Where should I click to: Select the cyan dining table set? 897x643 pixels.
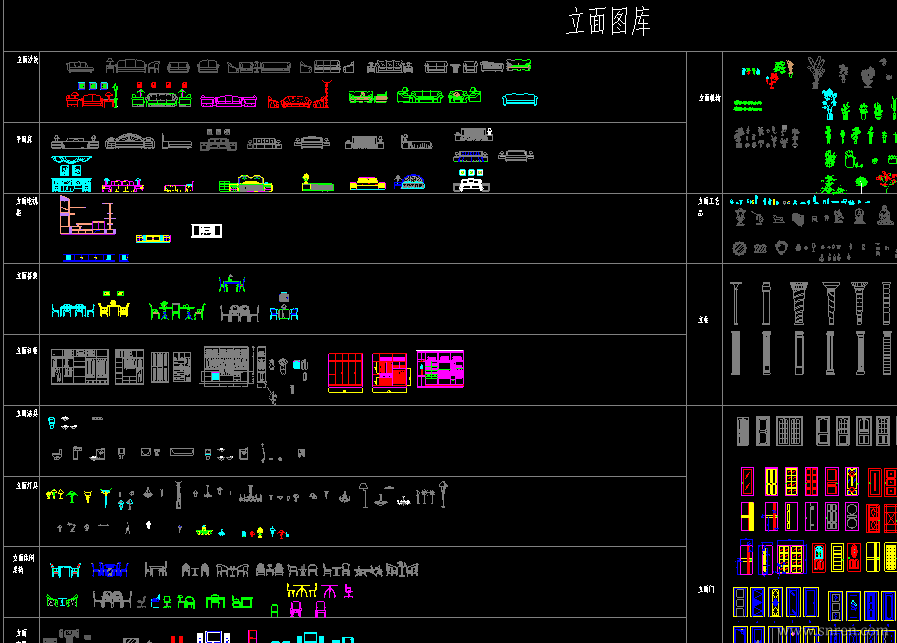click(x=73, y=310)
